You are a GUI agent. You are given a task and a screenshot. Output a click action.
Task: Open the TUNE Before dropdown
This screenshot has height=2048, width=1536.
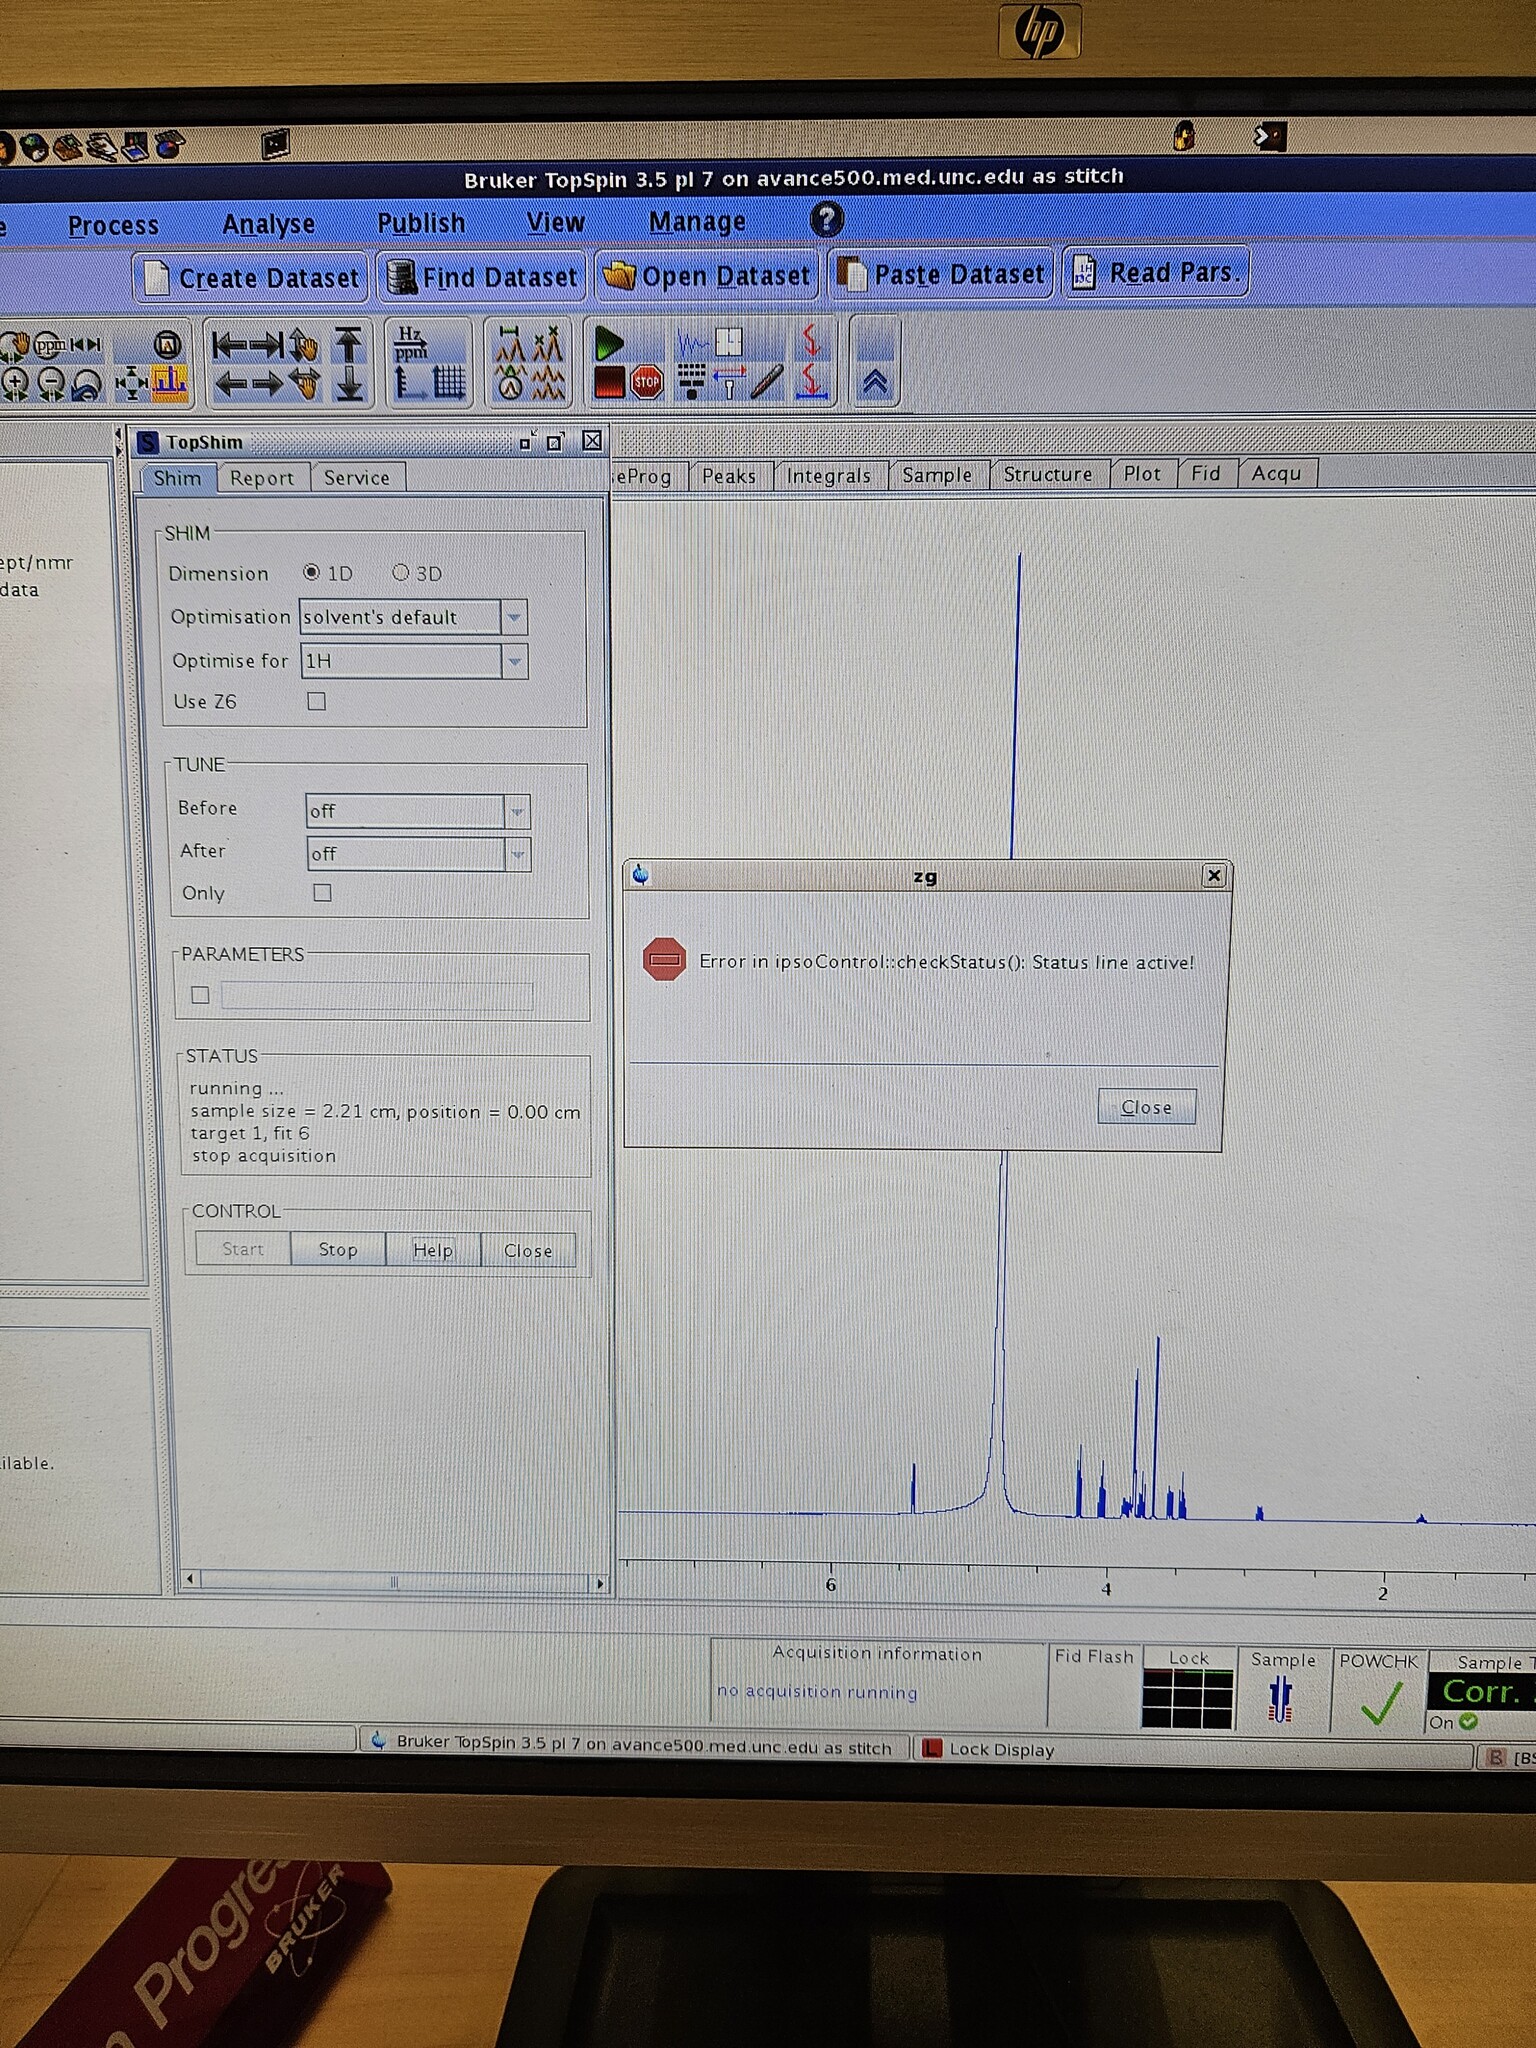coord(517,811)
